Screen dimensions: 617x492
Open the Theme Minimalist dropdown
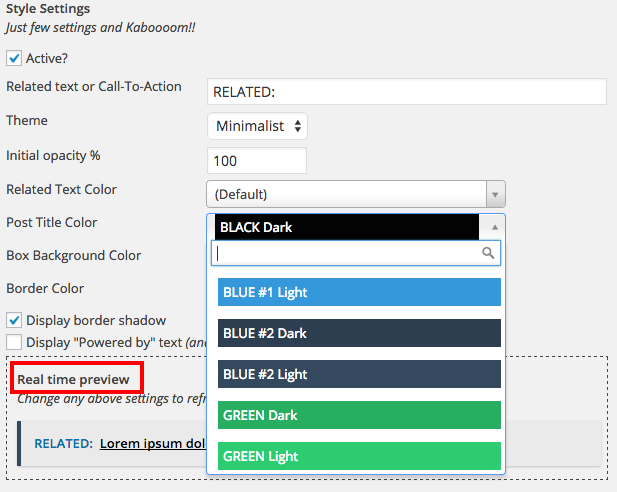(257, 126)
